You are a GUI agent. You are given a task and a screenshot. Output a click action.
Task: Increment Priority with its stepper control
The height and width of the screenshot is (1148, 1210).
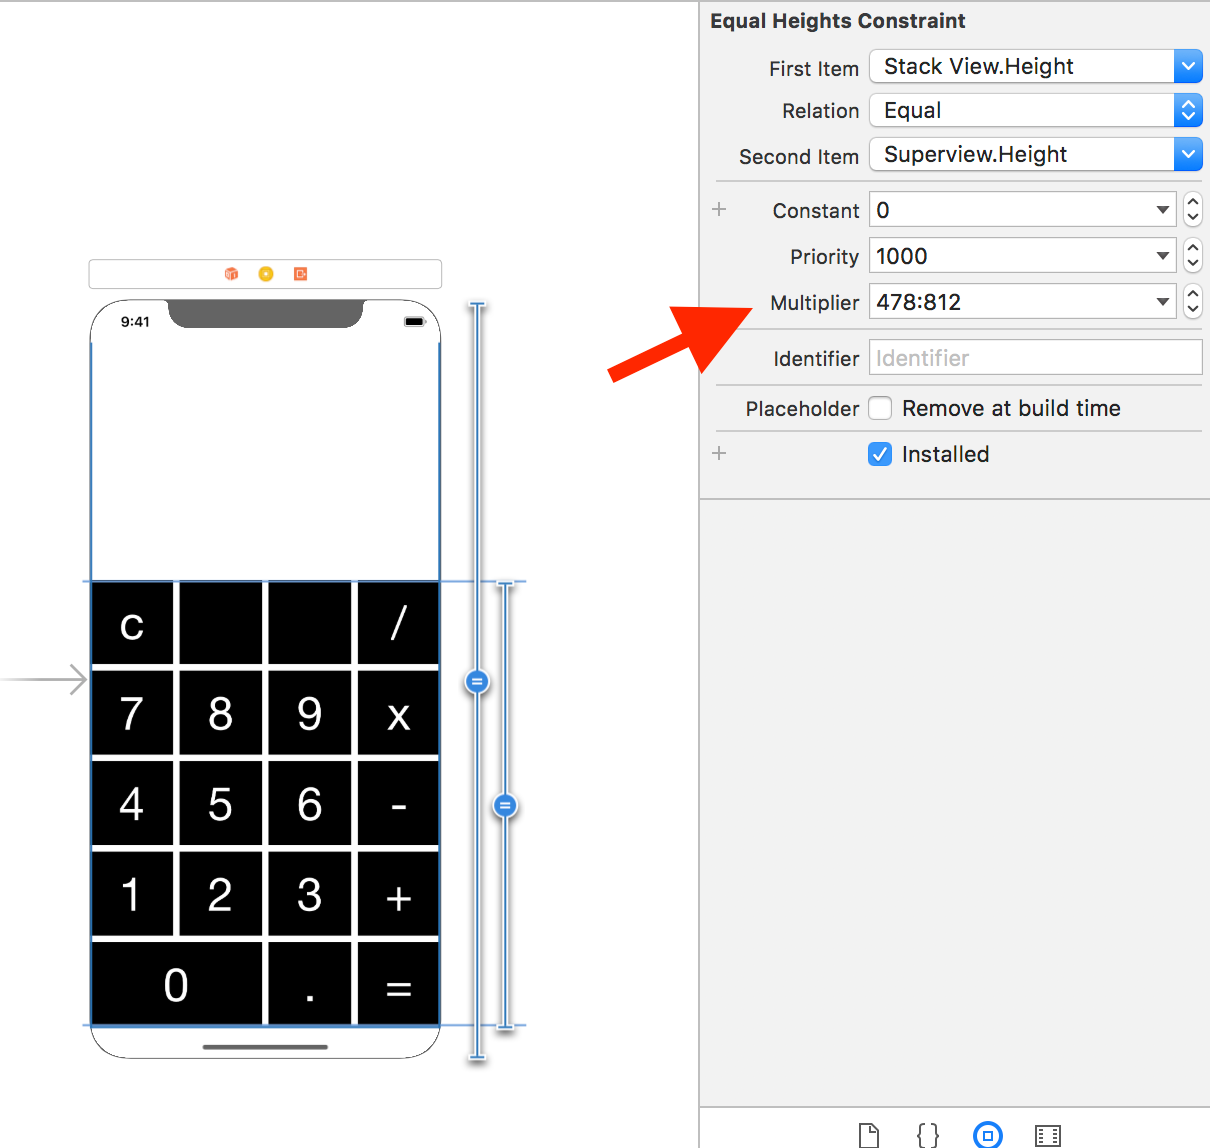pyautogui.click(x=1192, y=249)
